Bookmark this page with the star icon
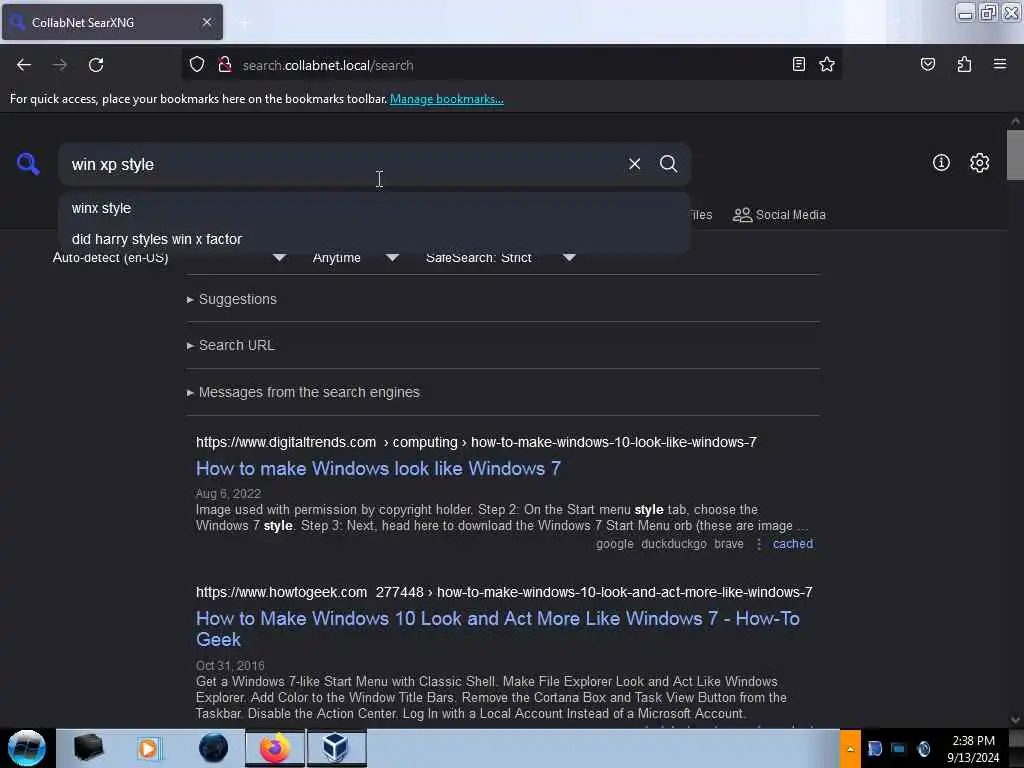This screenshot has height=768, width=1024. (827, 65)
